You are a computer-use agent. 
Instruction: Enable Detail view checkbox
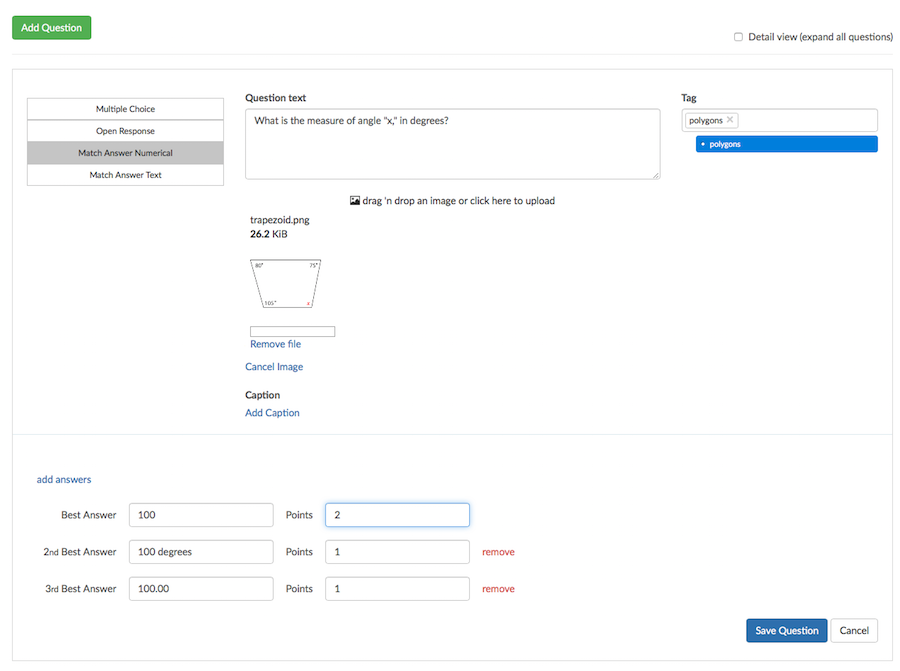(x=738, y=37)
